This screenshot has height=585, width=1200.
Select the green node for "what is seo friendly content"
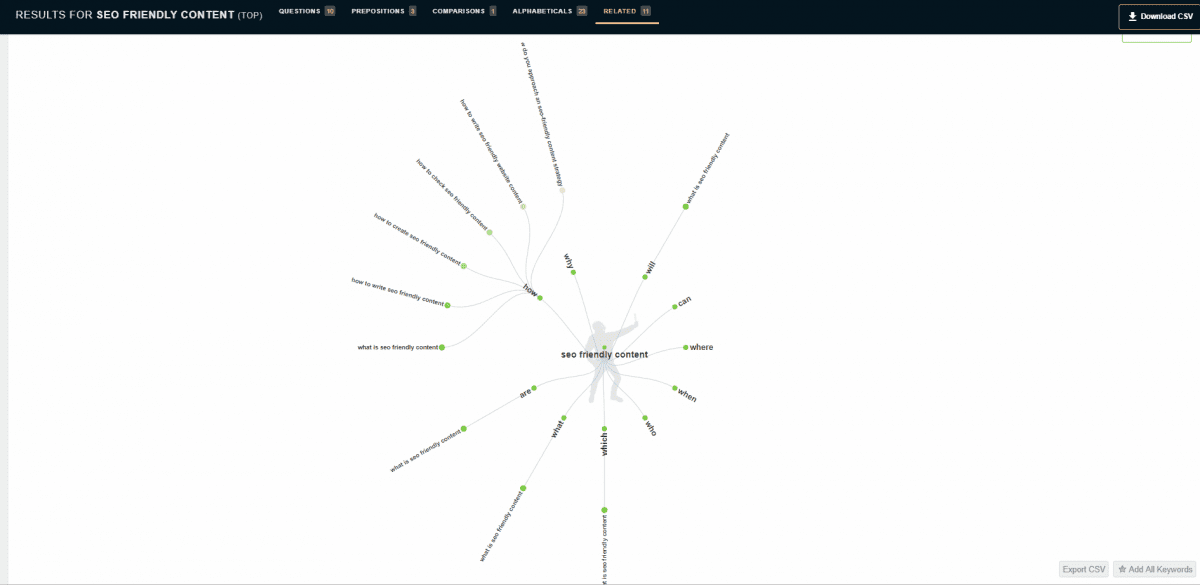tap(442, 347)
